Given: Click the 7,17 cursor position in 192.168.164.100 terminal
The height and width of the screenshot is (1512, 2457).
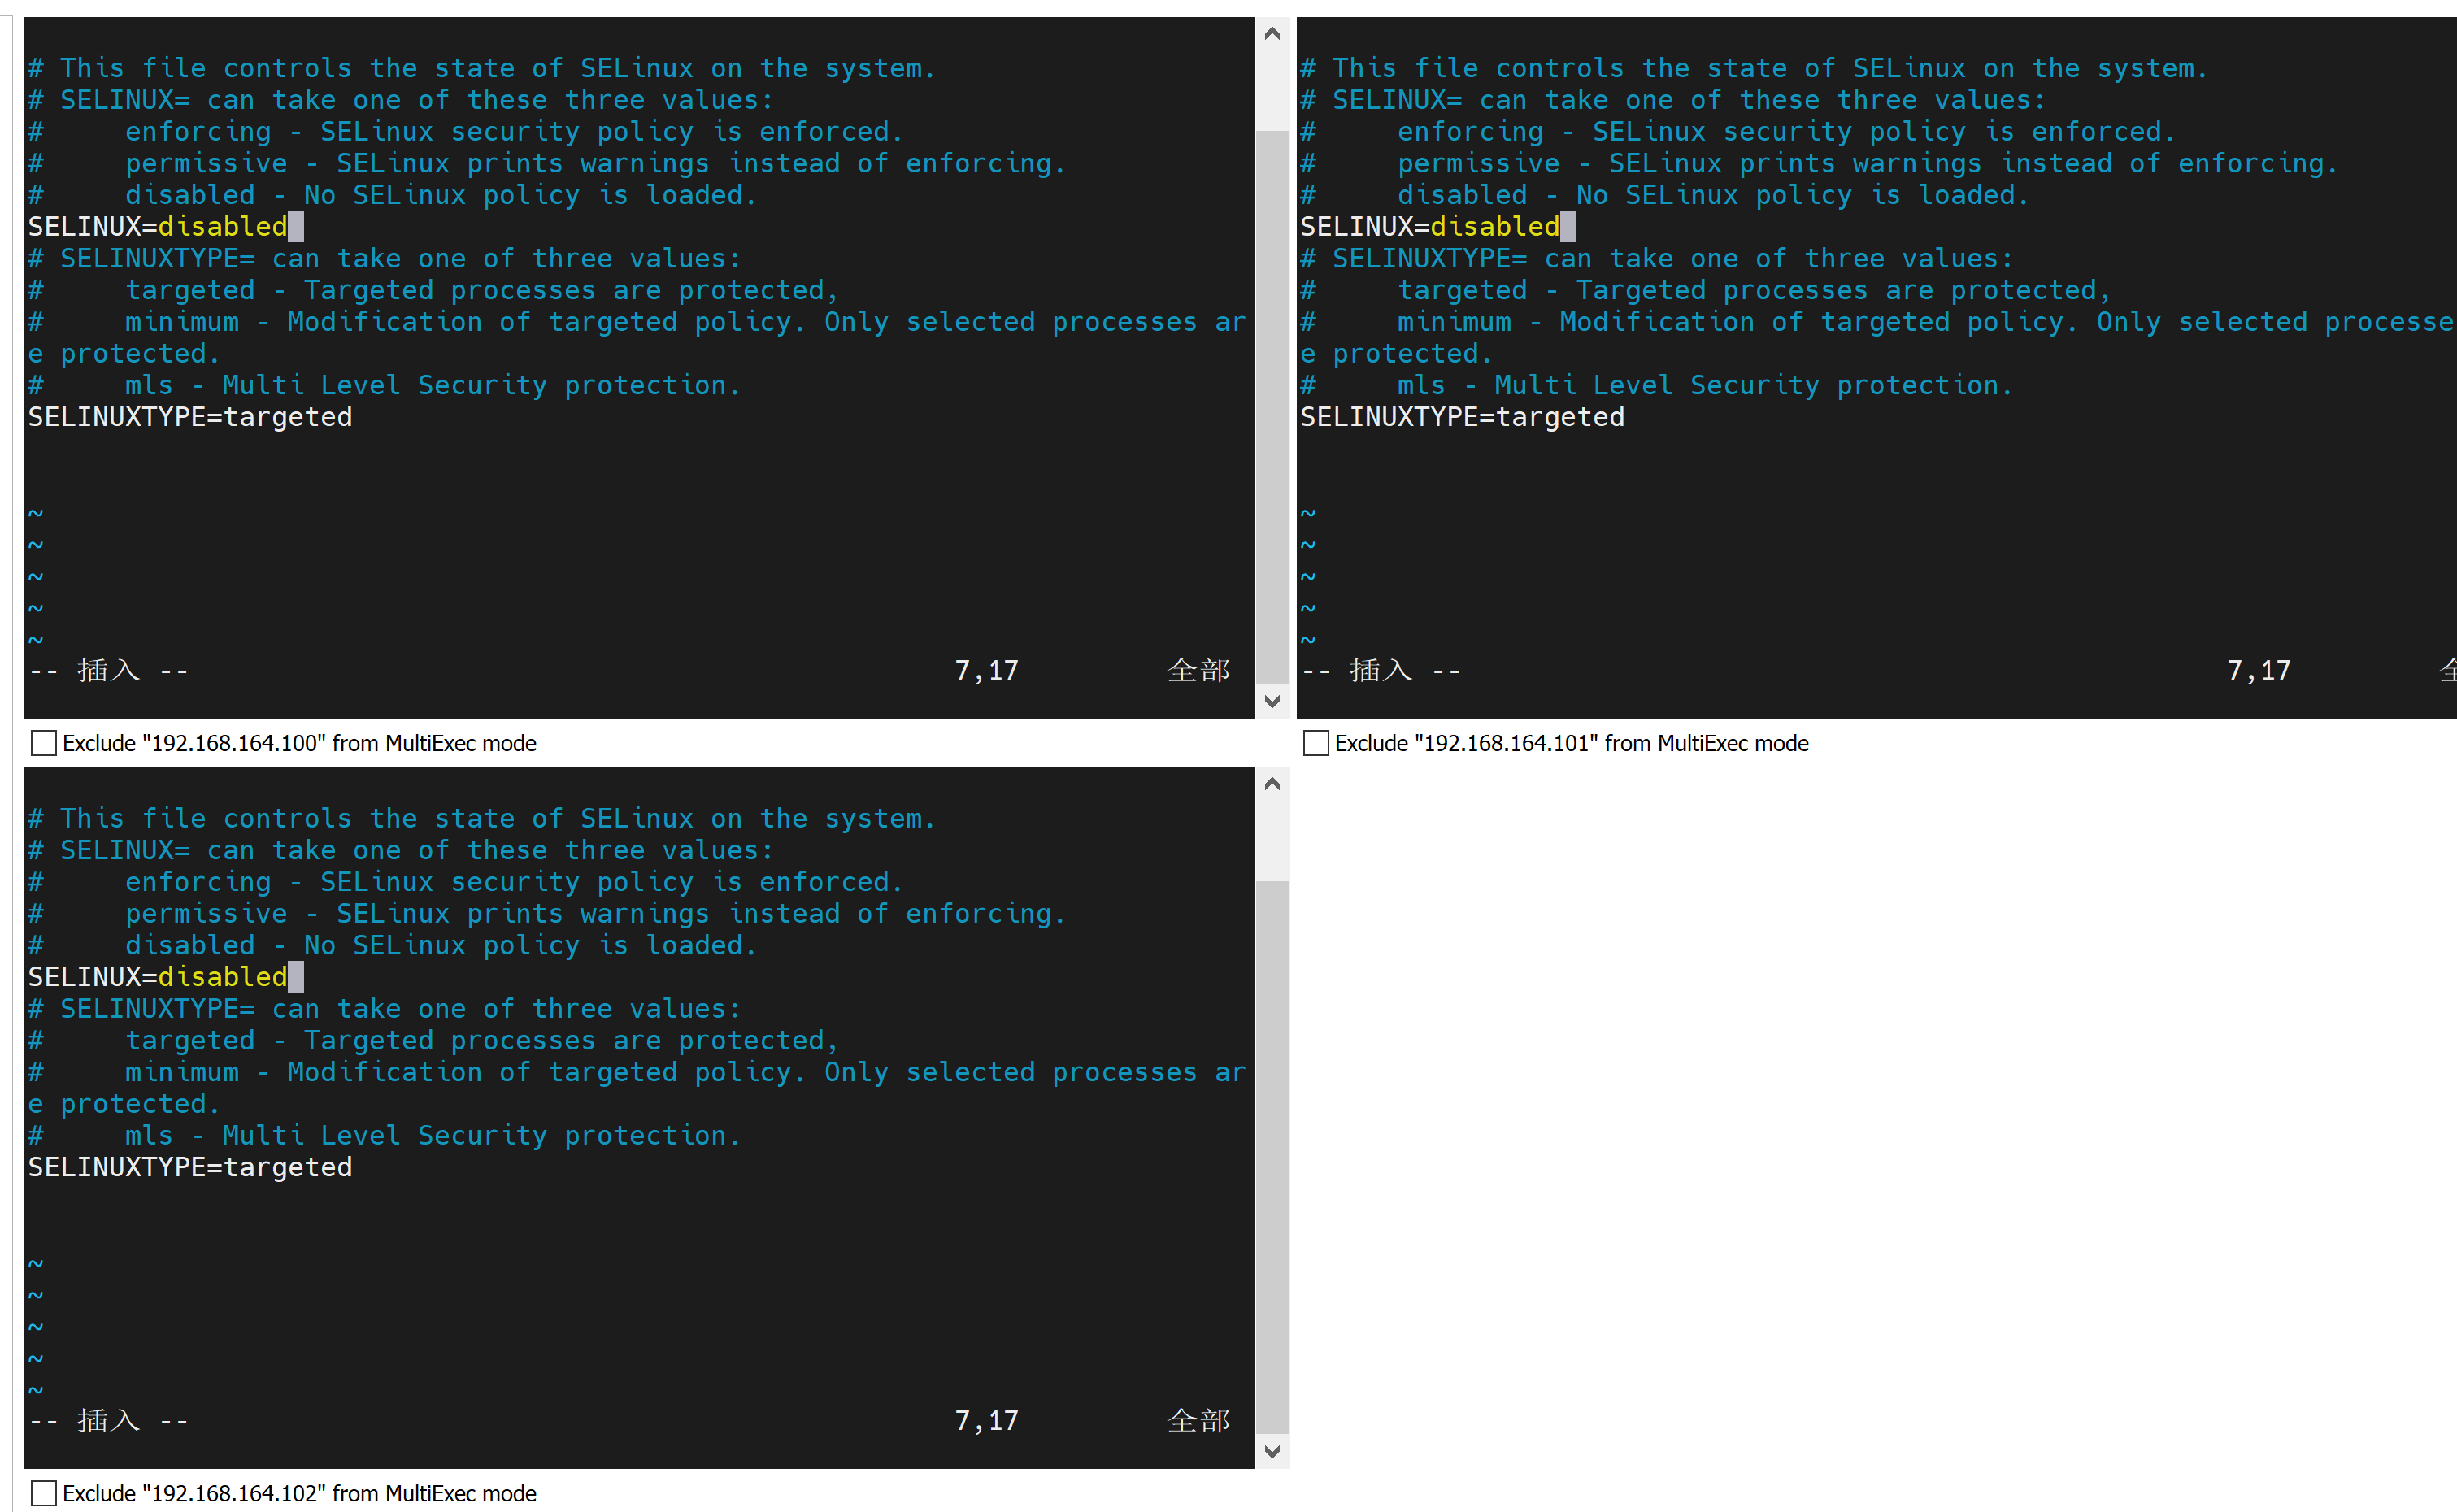Looking at the screenshot, I should click(x=985, y=670).
